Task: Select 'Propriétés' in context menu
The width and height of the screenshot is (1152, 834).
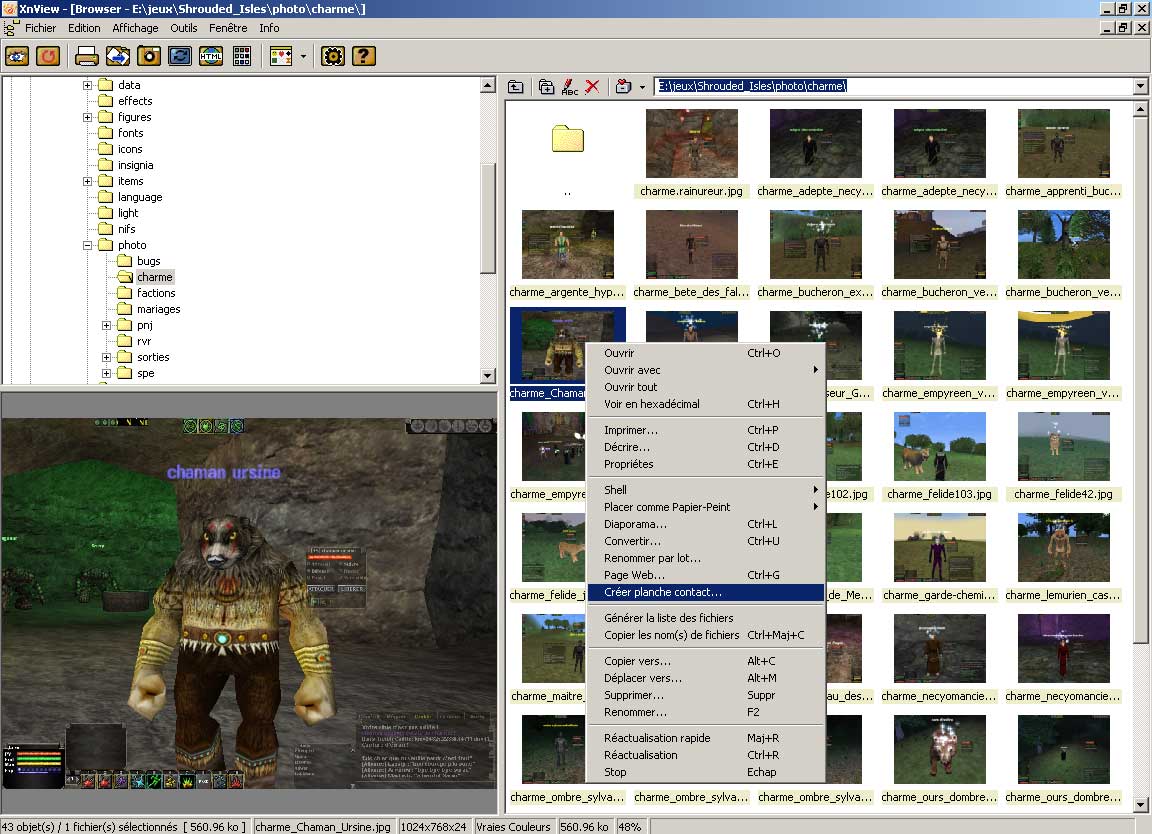Action: click(705, 464)
